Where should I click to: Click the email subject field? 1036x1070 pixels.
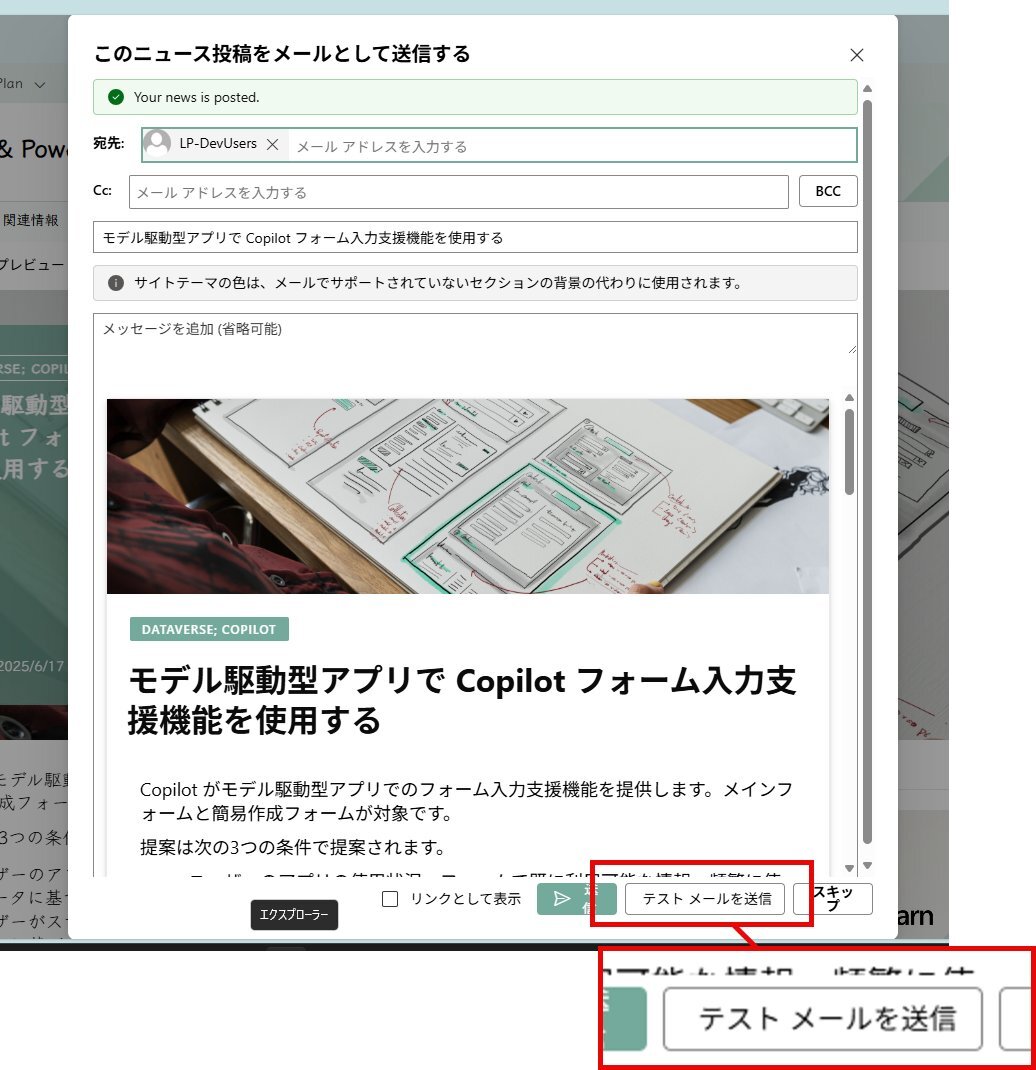click(x=475, y=237)
